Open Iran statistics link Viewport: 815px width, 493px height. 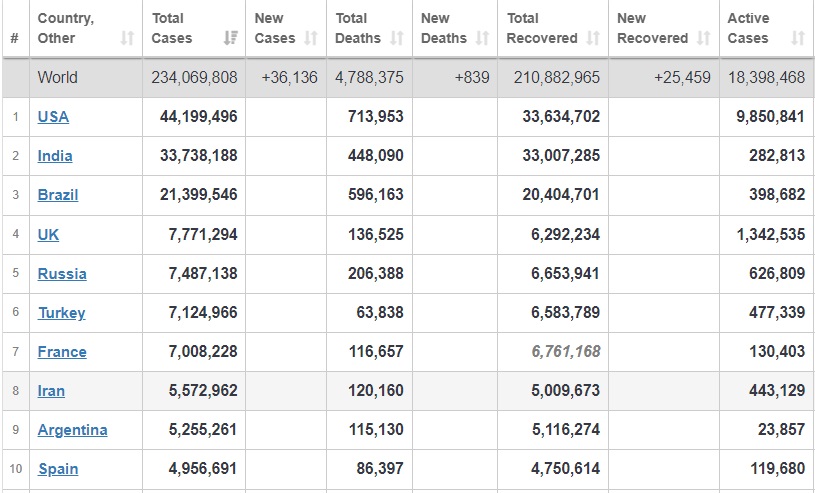pos(51,391)
